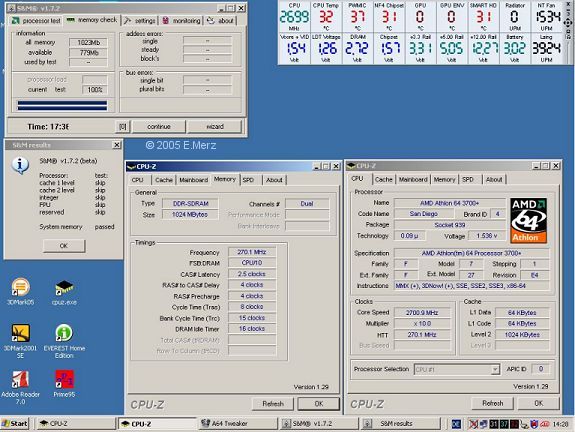
Task: Select the first CPU-Z taskbar item
Action: pyautogui.click(x=76, y=424)
